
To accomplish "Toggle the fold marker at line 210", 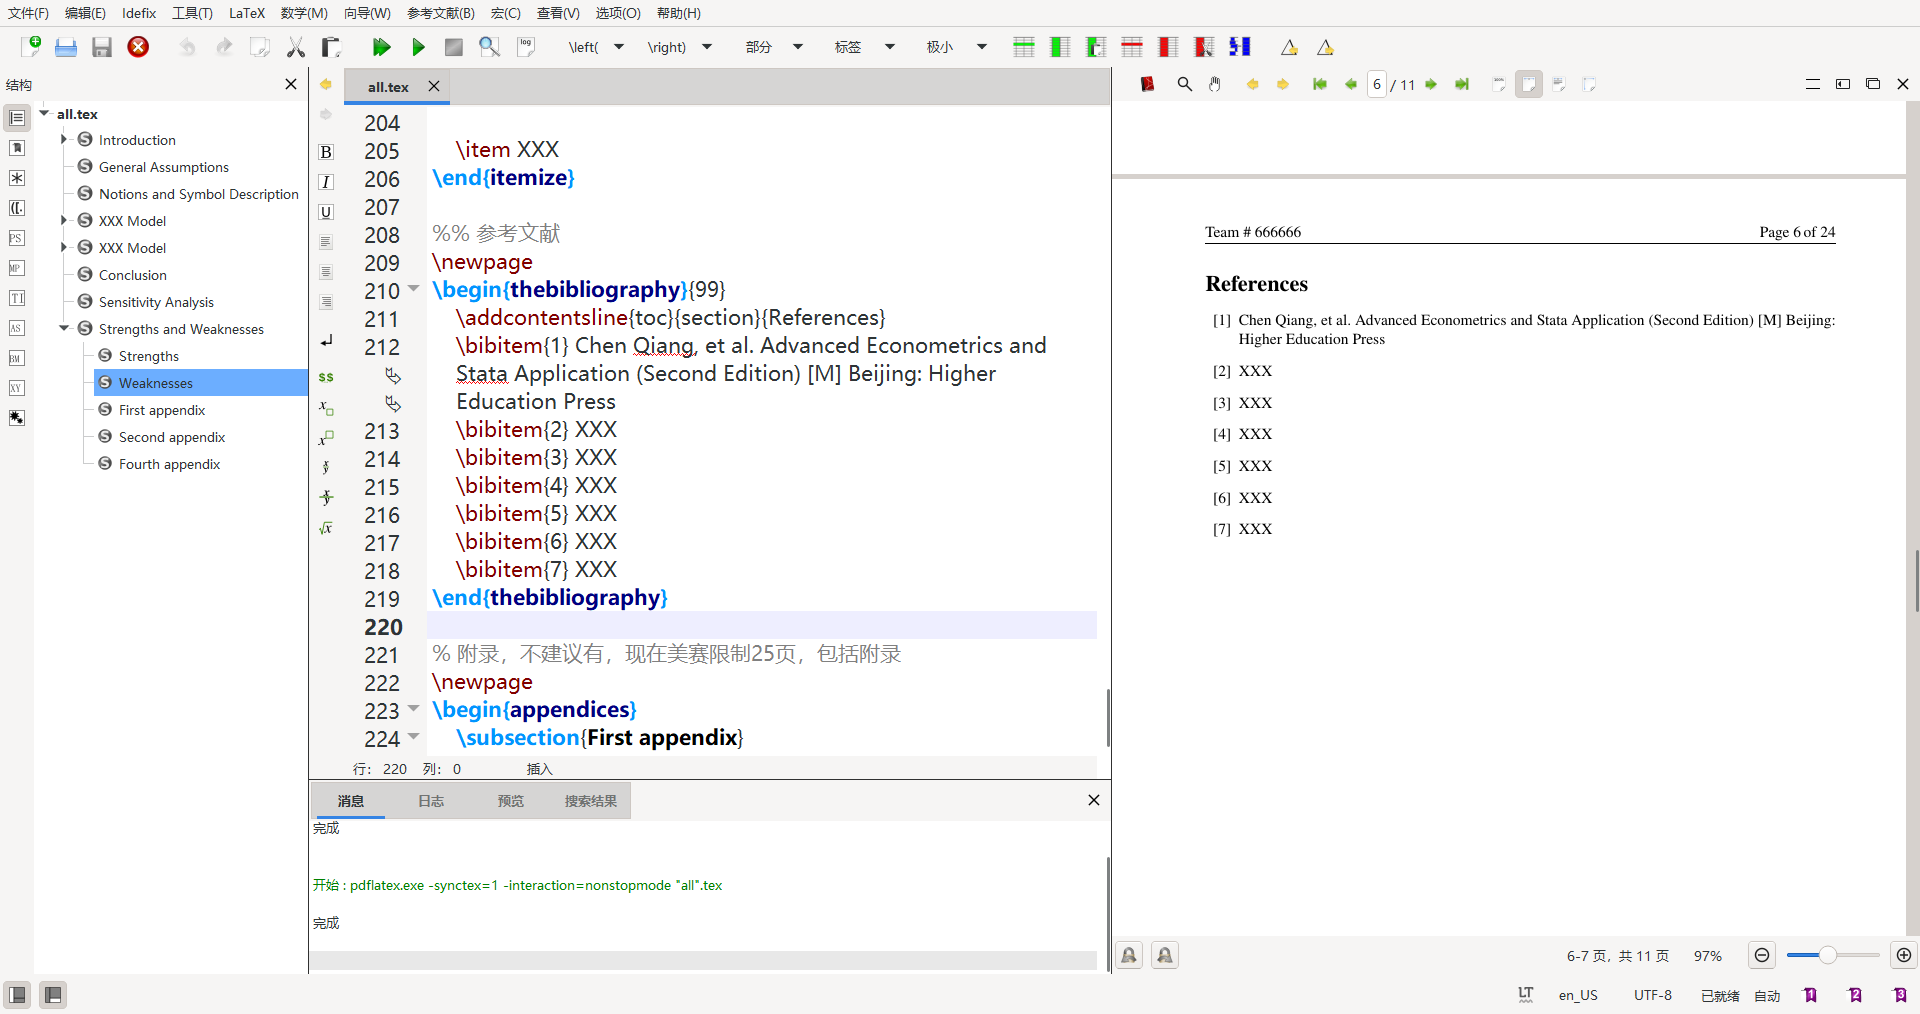I will [x=413, y=290].
